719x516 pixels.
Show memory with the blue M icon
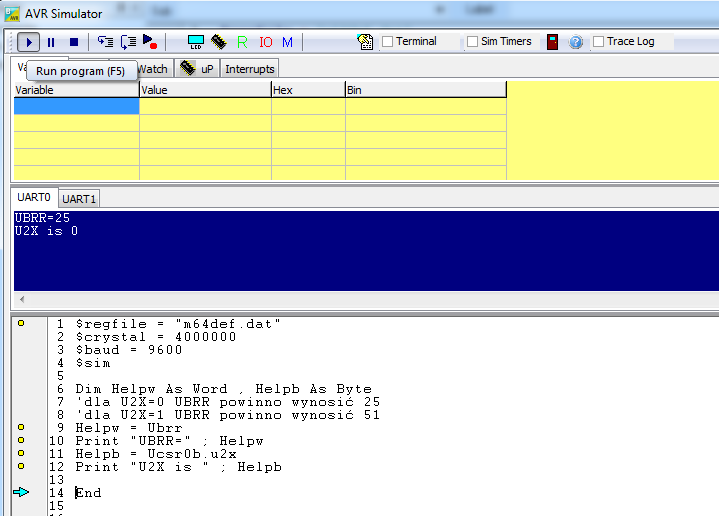[x=287, y=42]
